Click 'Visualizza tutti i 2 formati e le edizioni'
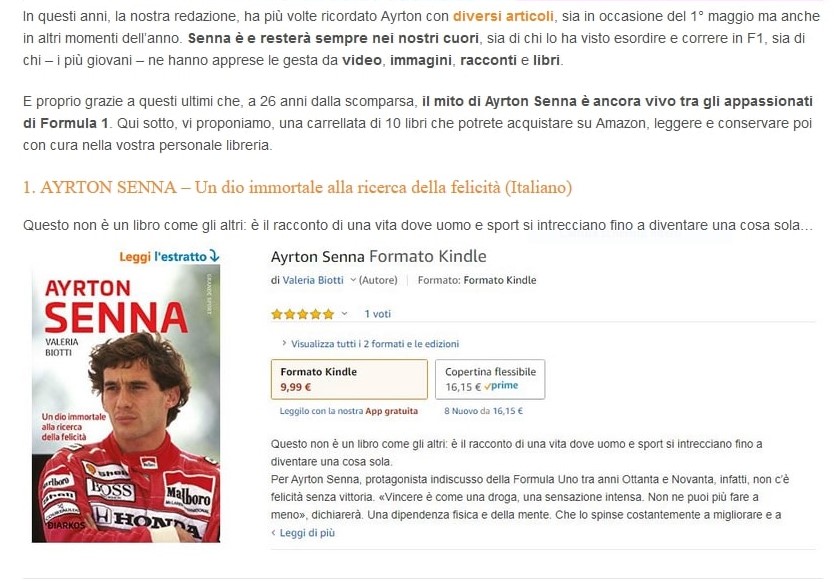The height and width of the screenshot is (582, 840). (x=375, y=344)
